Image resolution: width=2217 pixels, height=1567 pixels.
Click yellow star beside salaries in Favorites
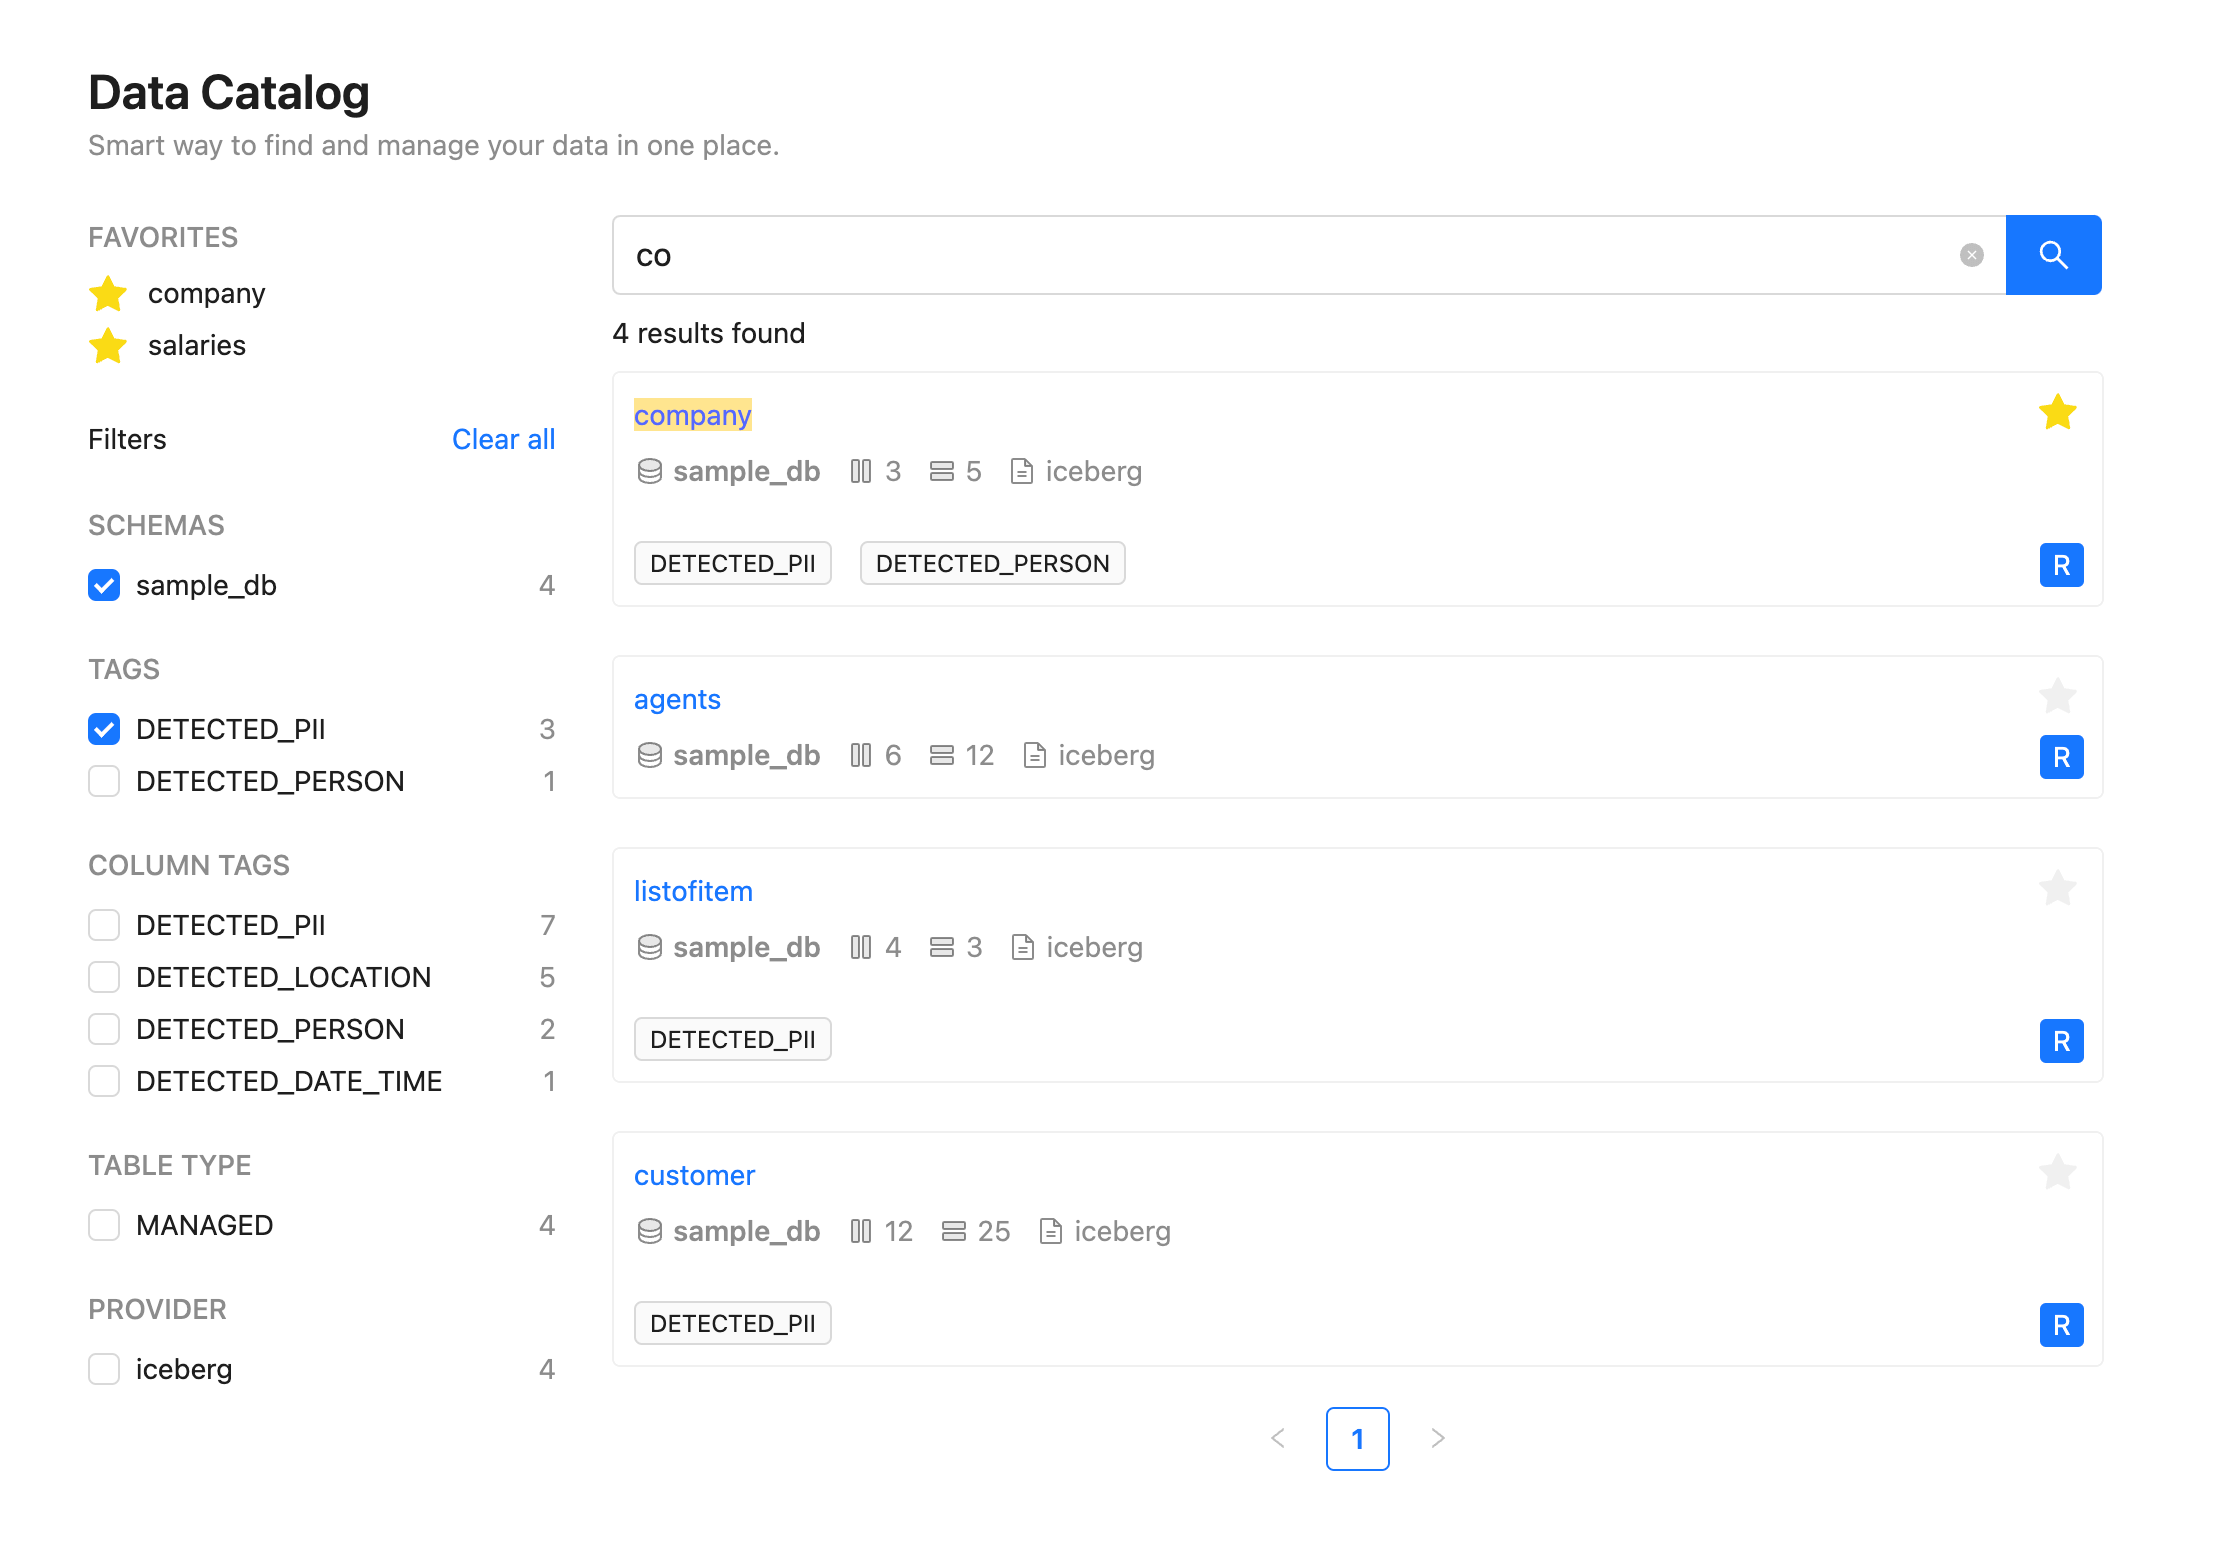point(108,346)
